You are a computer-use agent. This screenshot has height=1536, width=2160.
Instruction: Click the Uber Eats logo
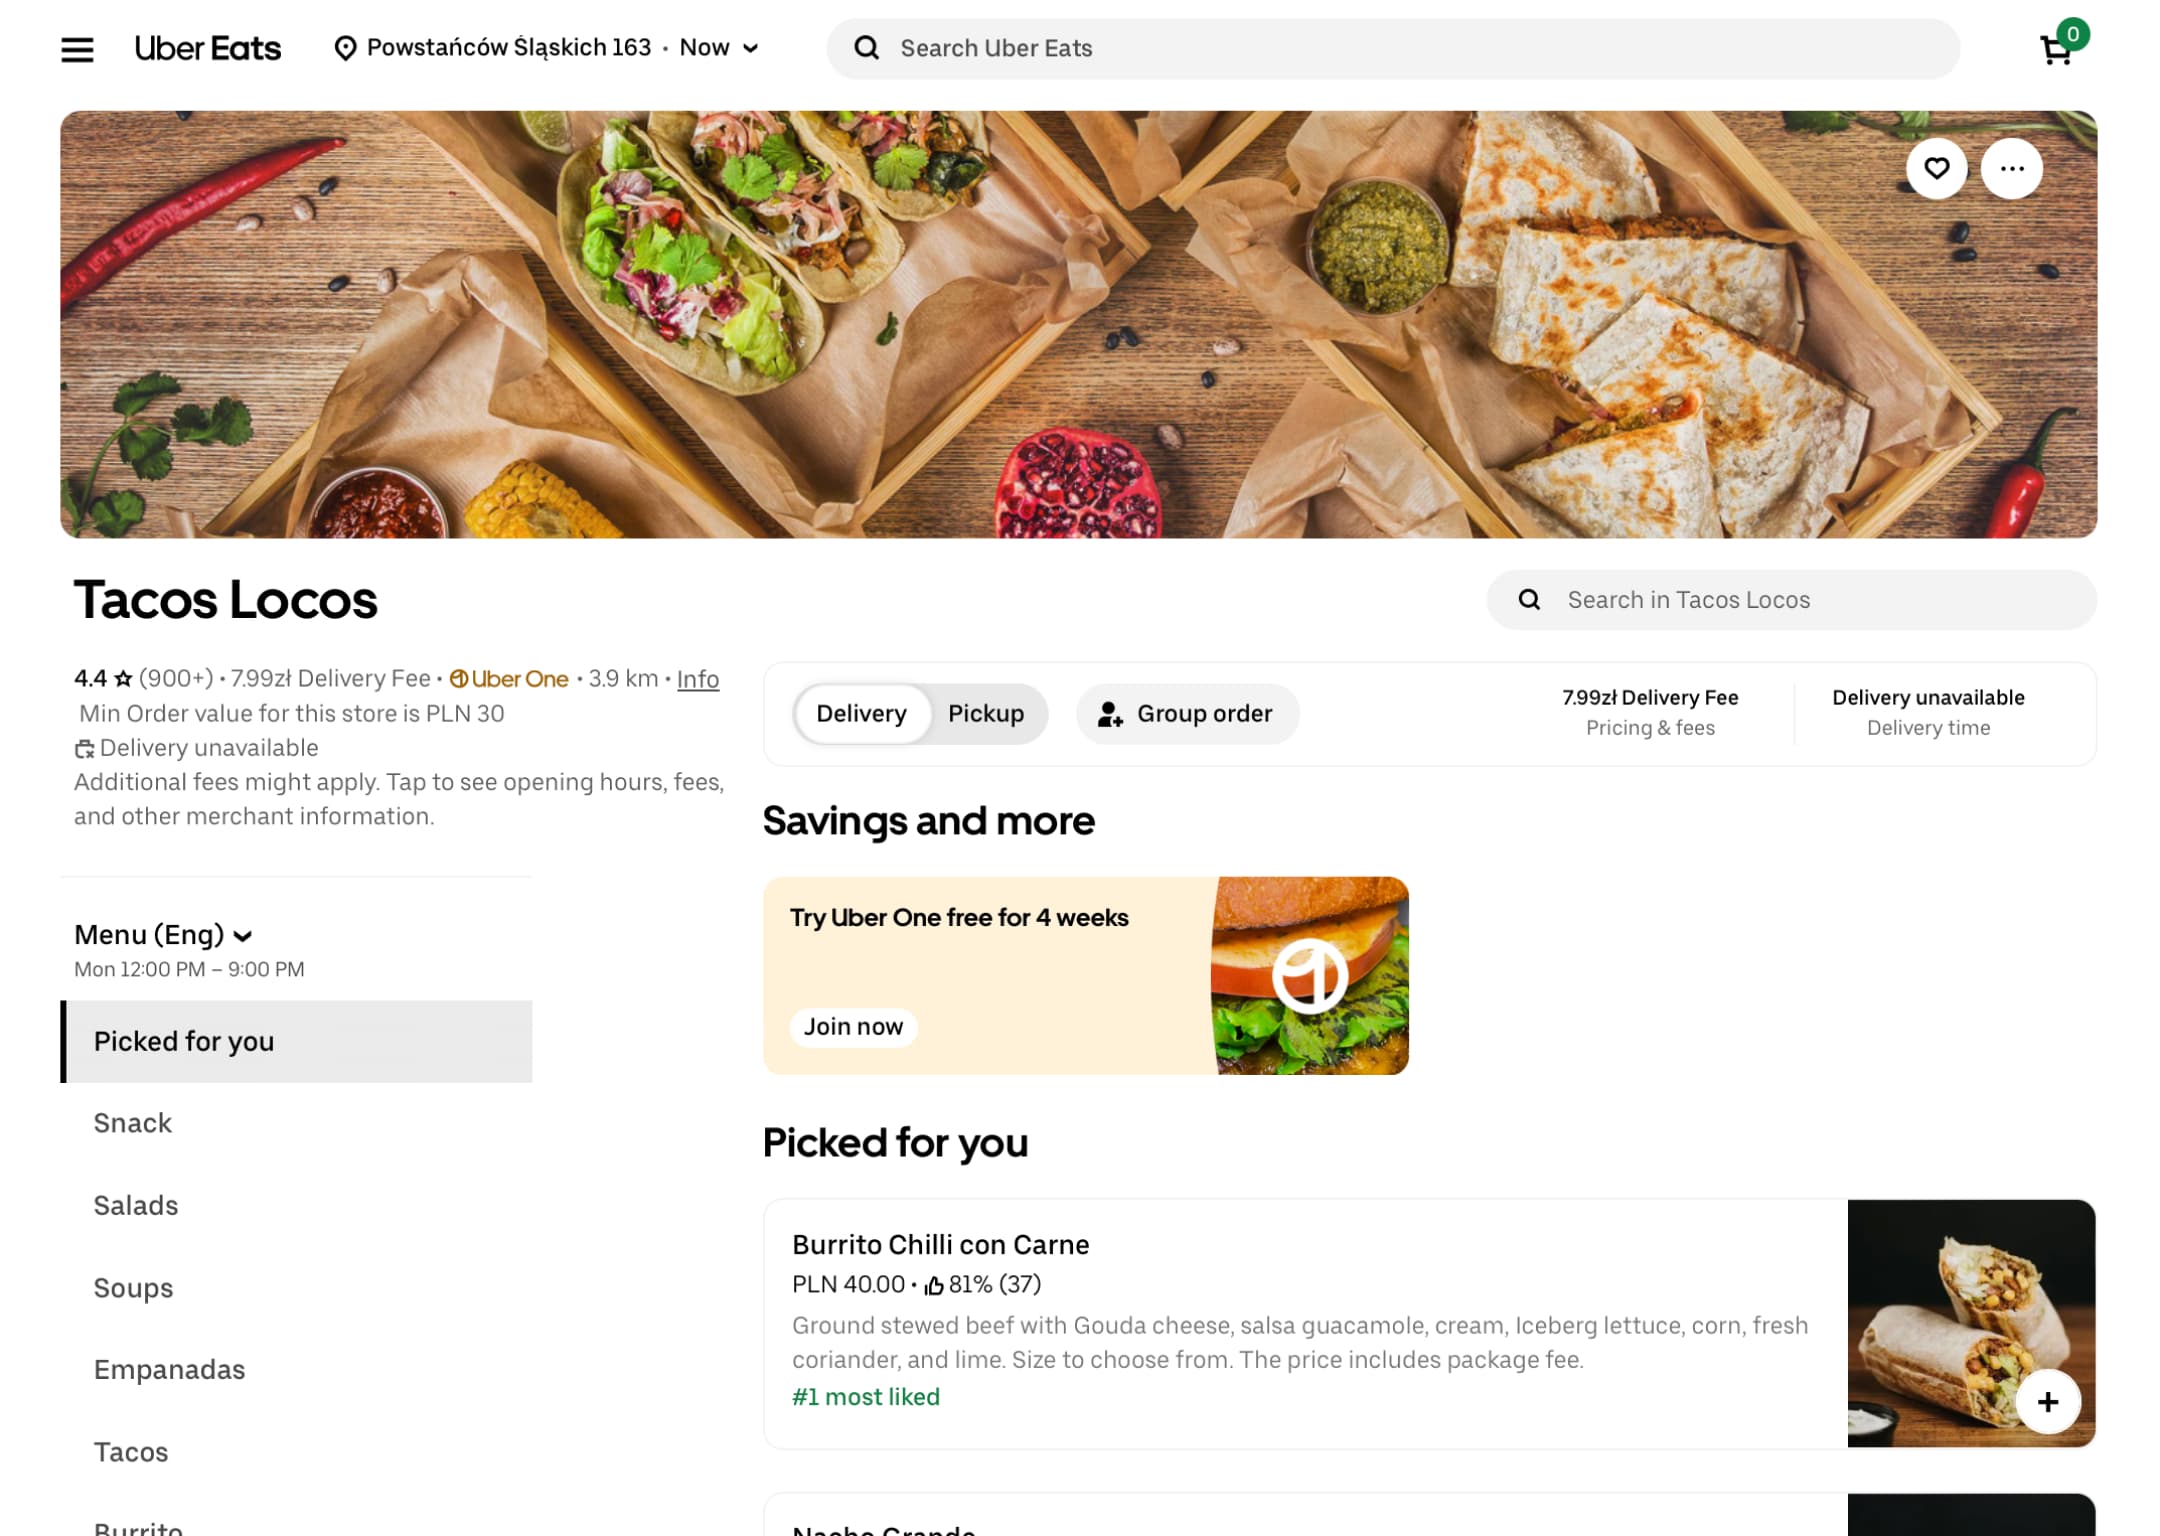point(207,48)
